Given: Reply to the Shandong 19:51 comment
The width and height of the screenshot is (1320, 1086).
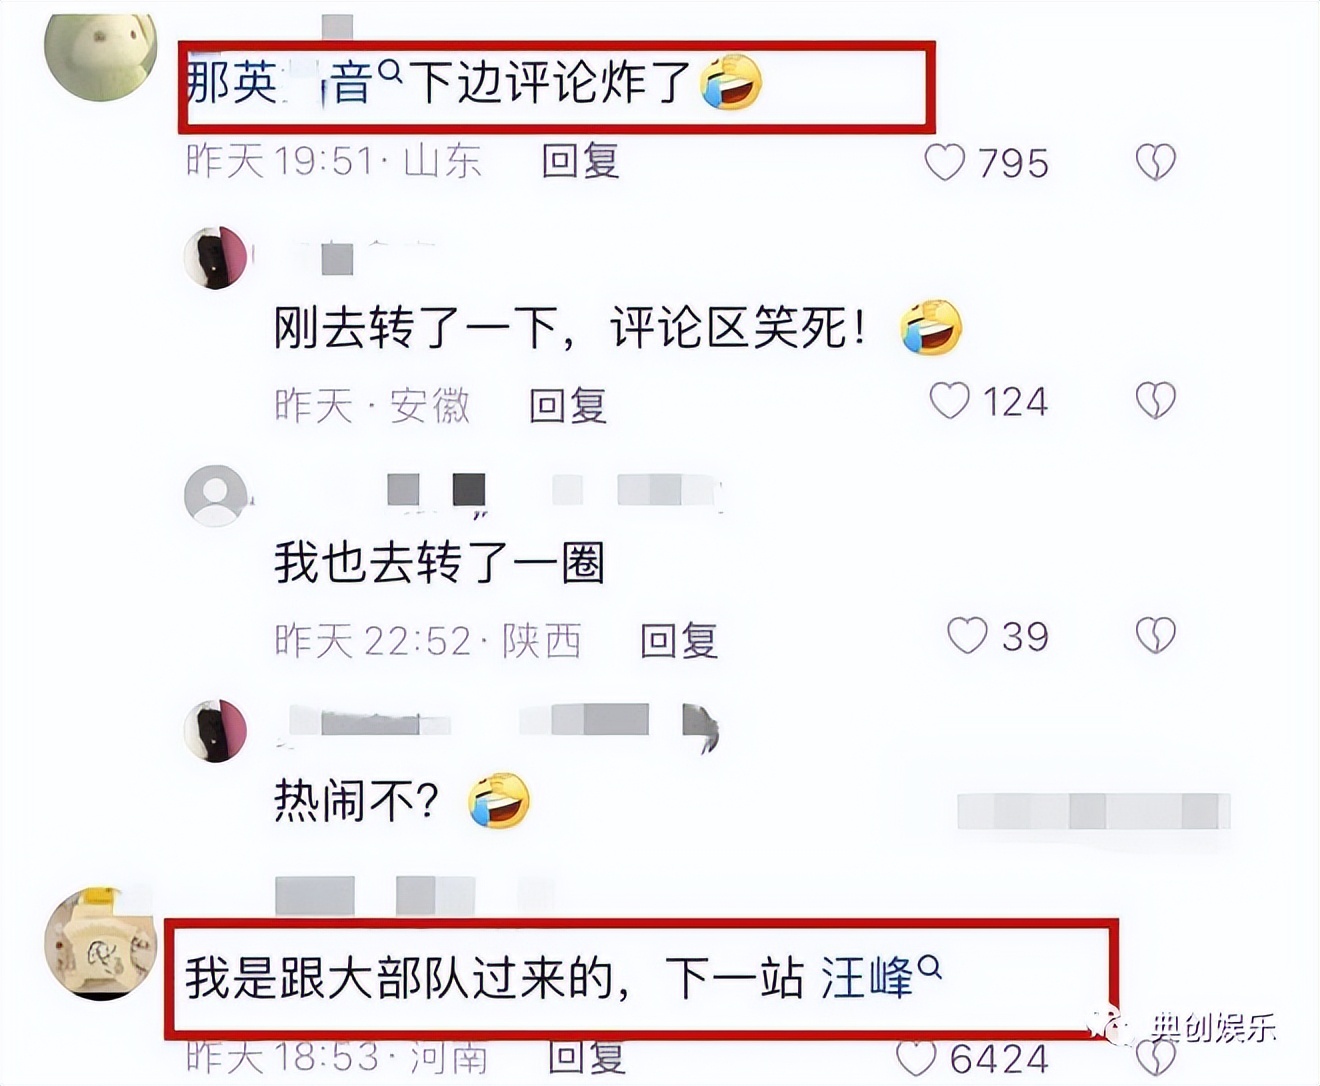Looking at the screenshot, I should pos(580,161).
